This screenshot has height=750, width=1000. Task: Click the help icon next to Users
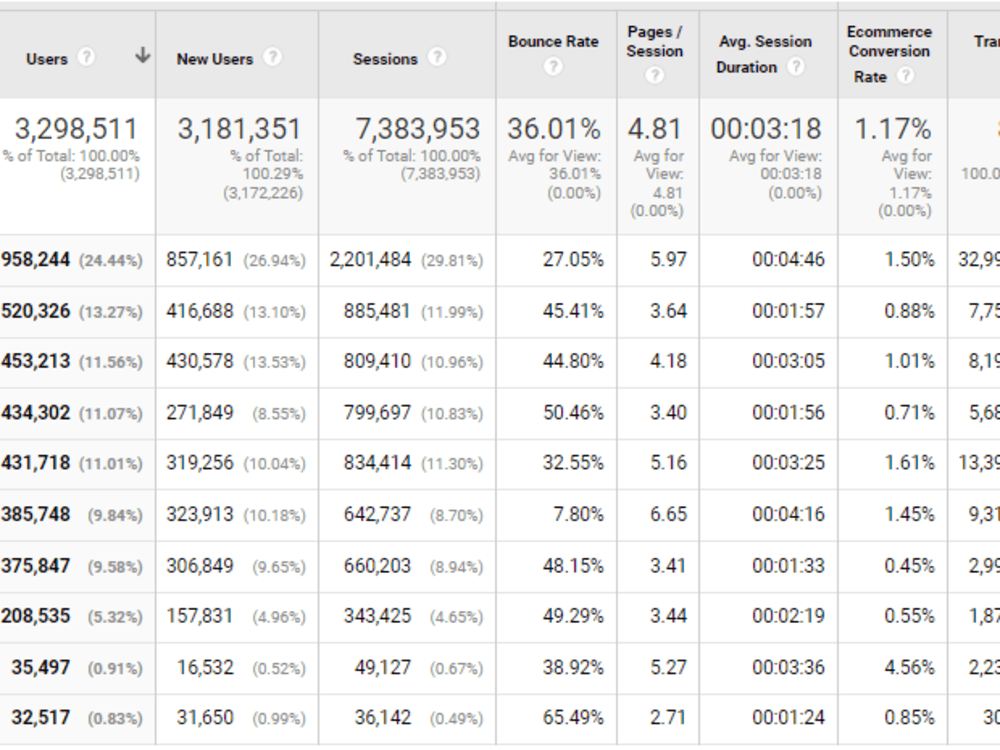point(86,57)
